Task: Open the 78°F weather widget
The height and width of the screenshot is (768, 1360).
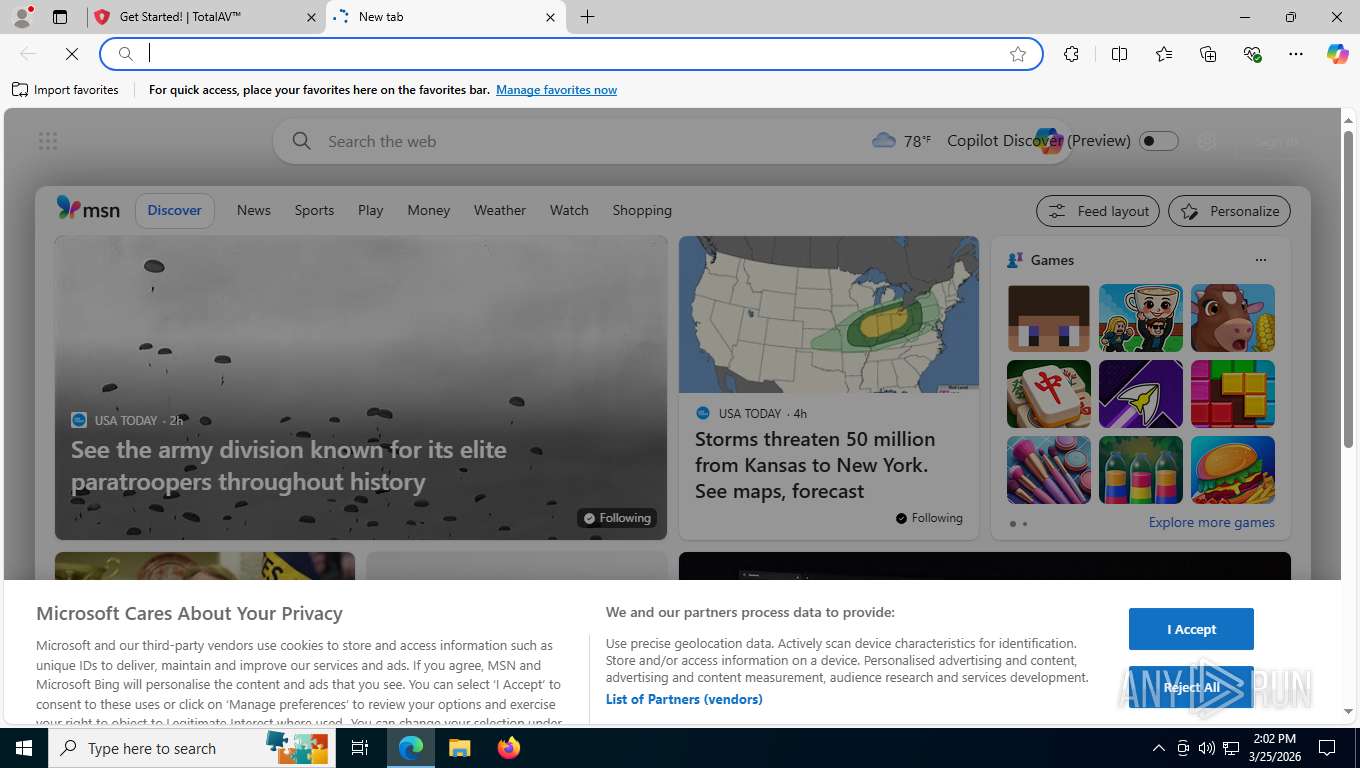Action: click(901, 141)
